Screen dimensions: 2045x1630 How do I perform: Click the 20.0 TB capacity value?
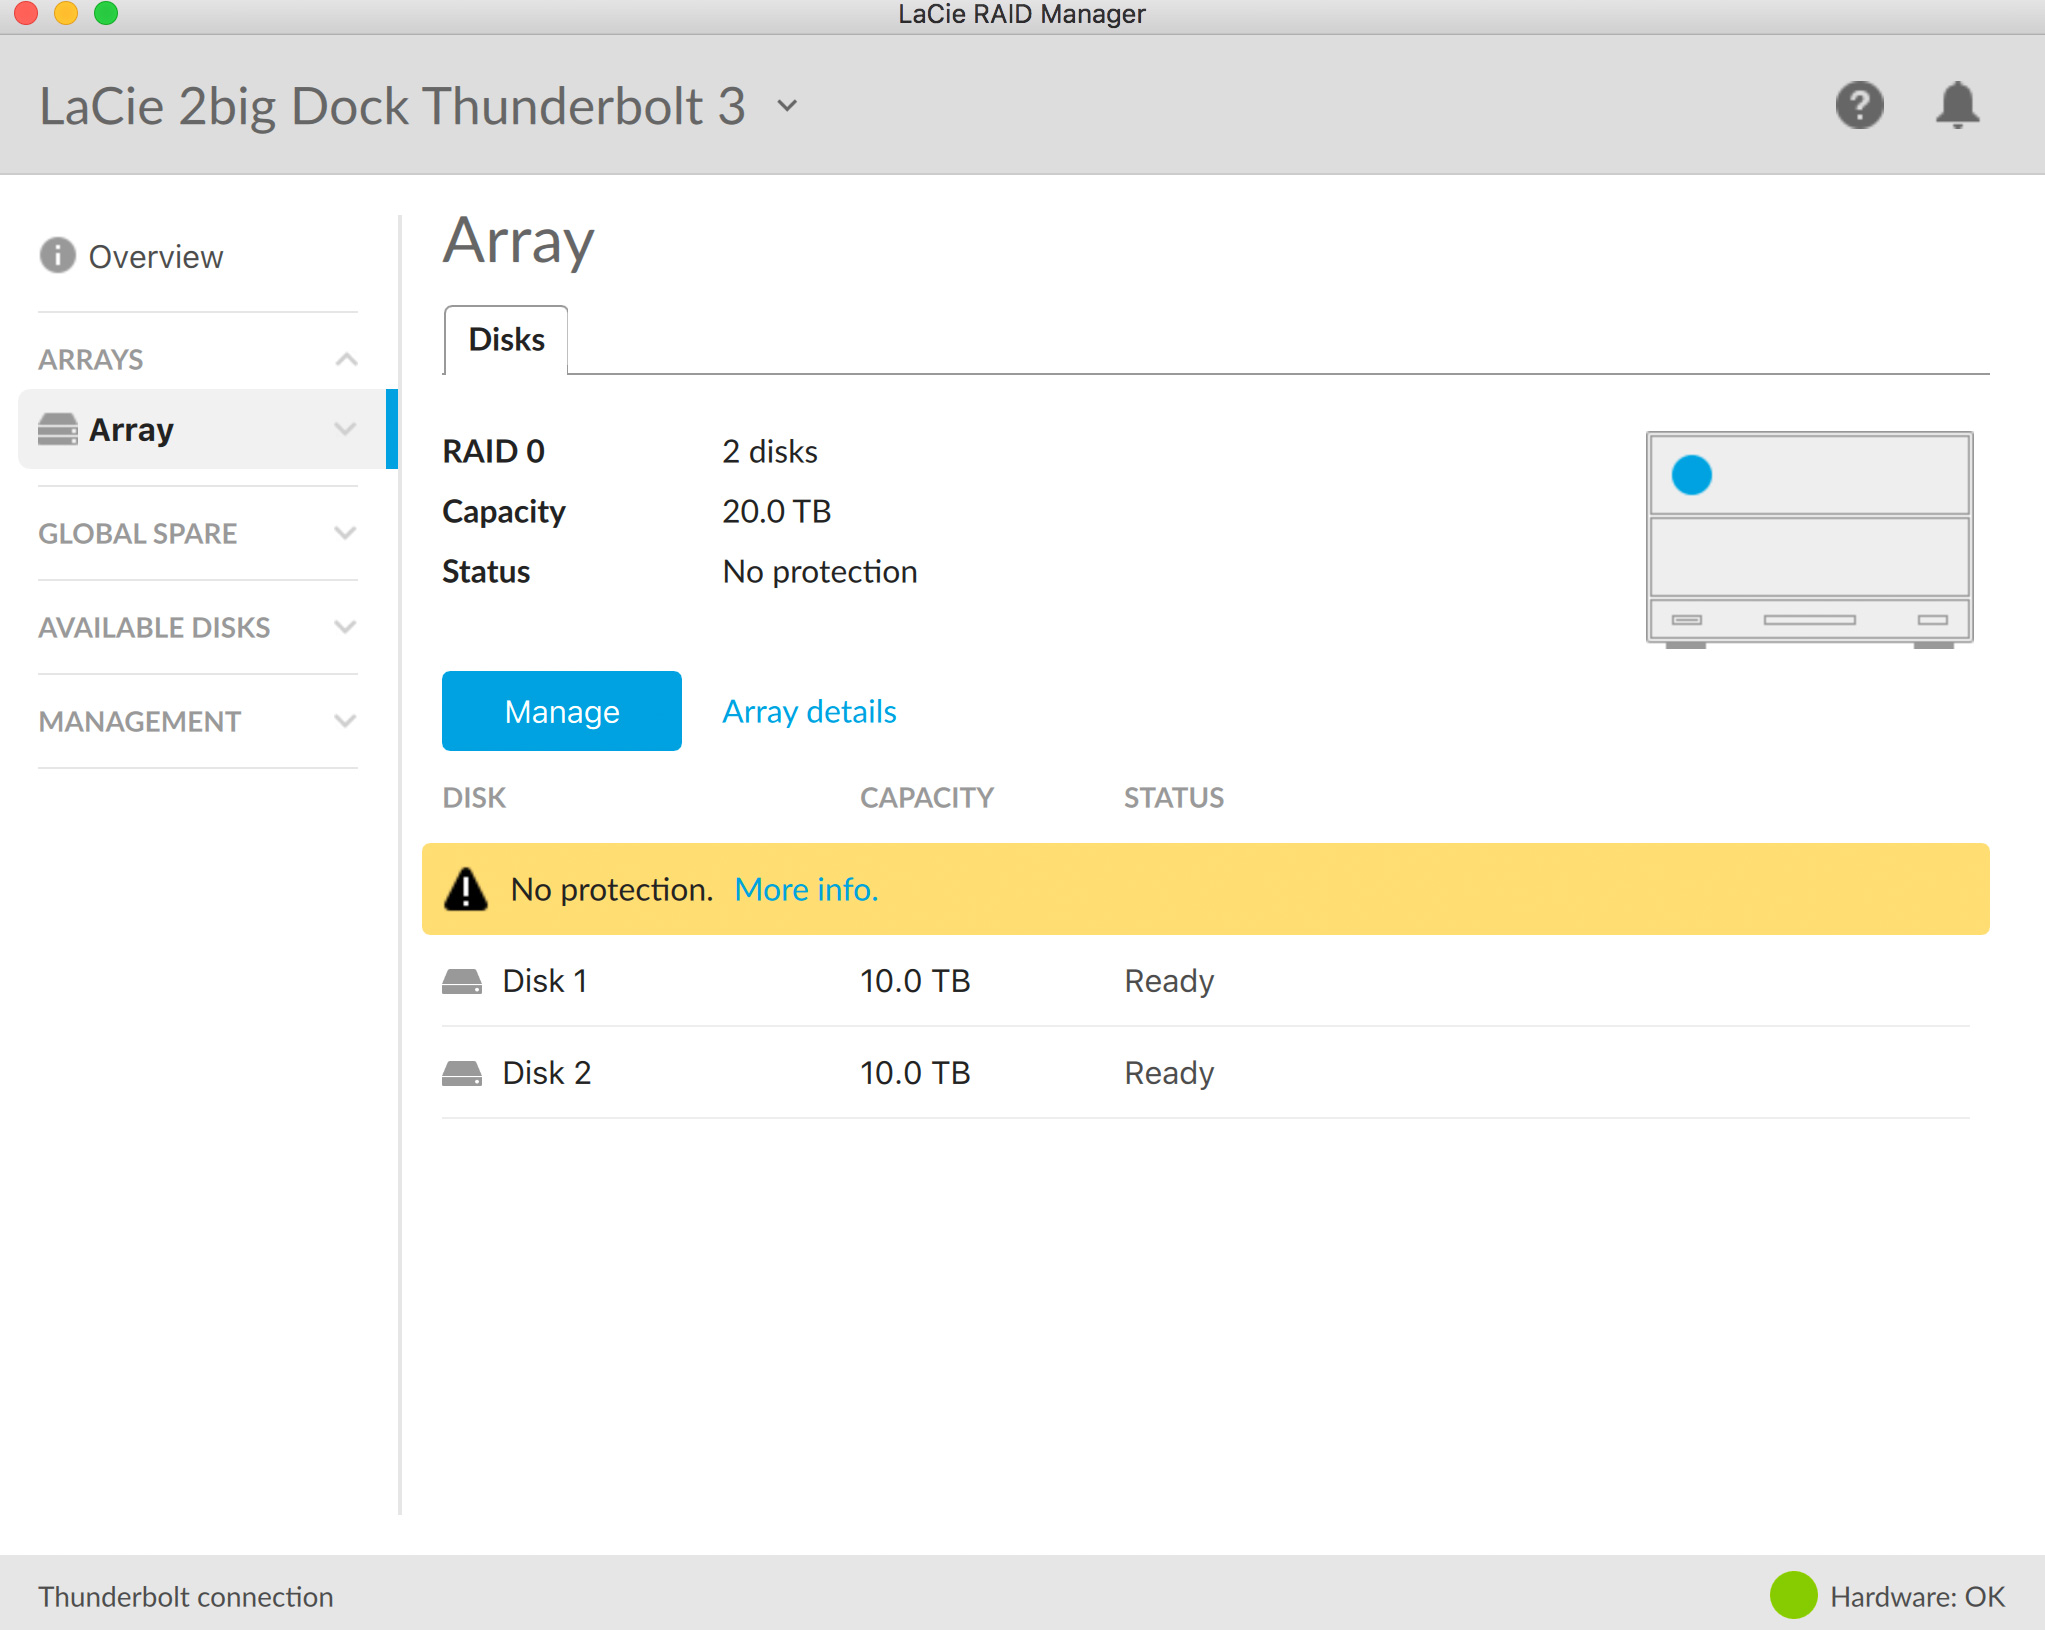pyautogui.click(x=776, y=511)
